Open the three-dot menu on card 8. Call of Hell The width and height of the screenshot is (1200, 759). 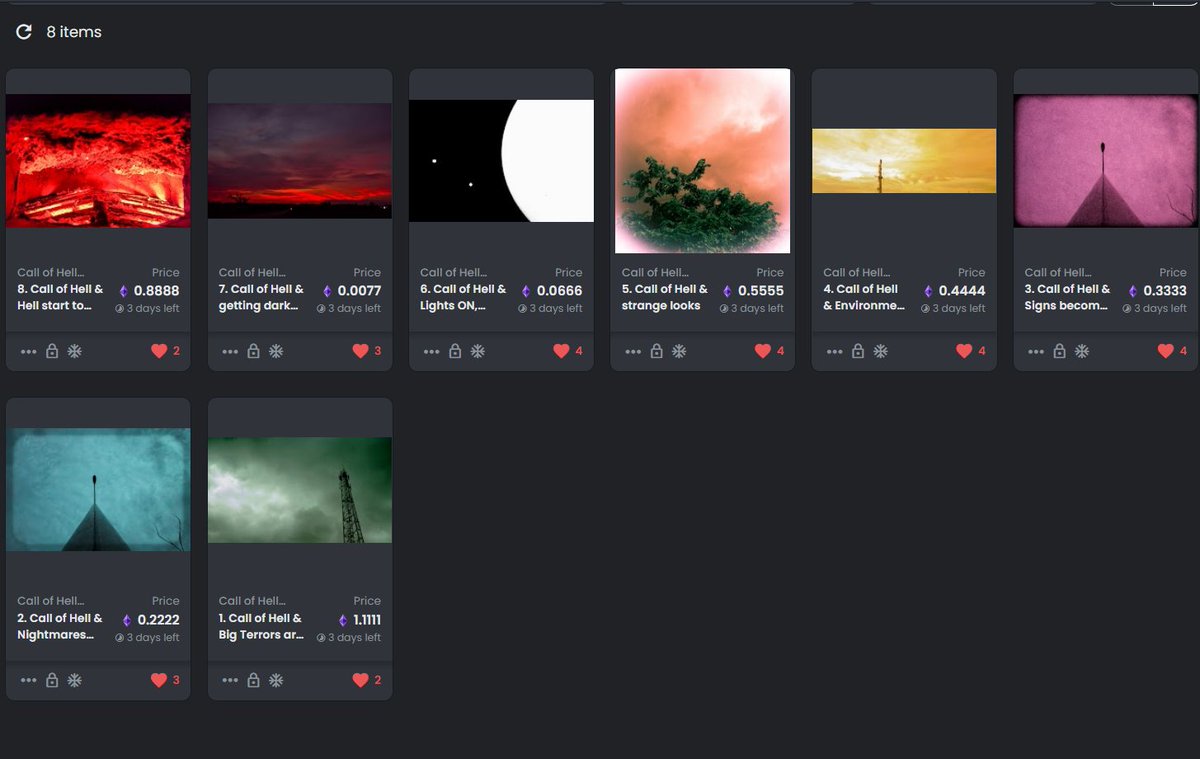28,352
